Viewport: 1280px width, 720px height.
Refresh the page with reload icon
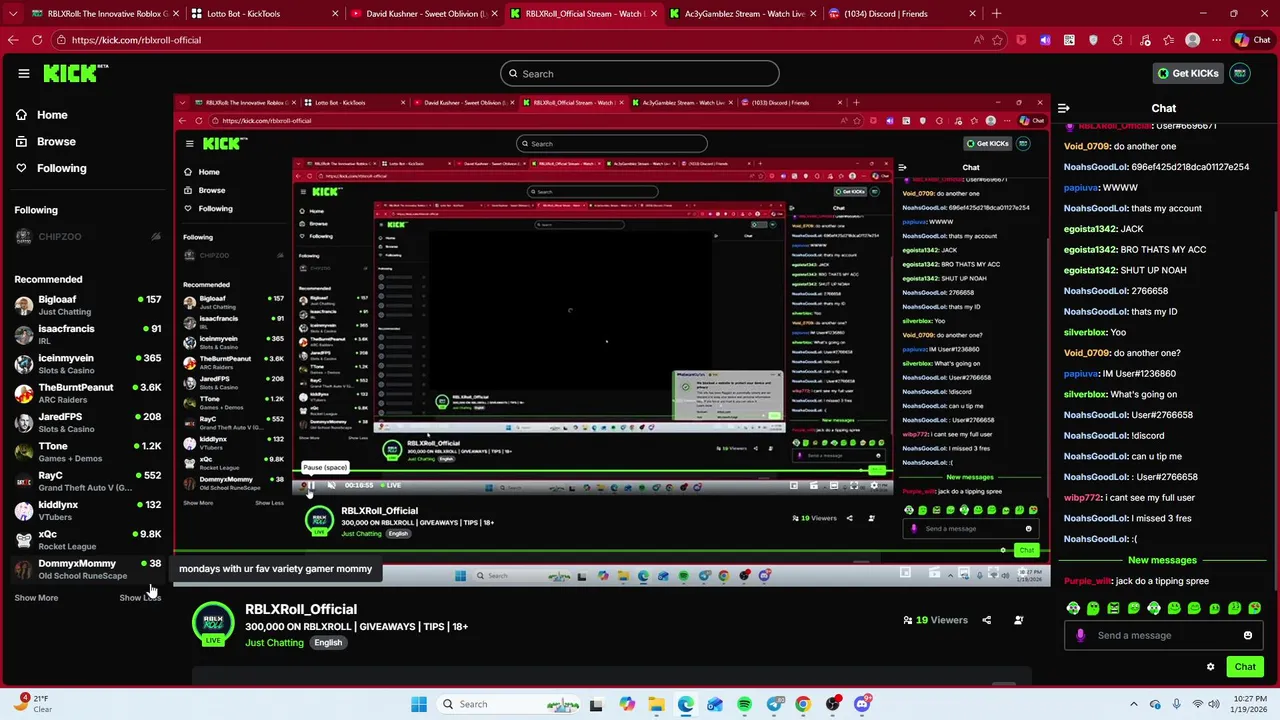pyautogui.click(x=37, y=40)
